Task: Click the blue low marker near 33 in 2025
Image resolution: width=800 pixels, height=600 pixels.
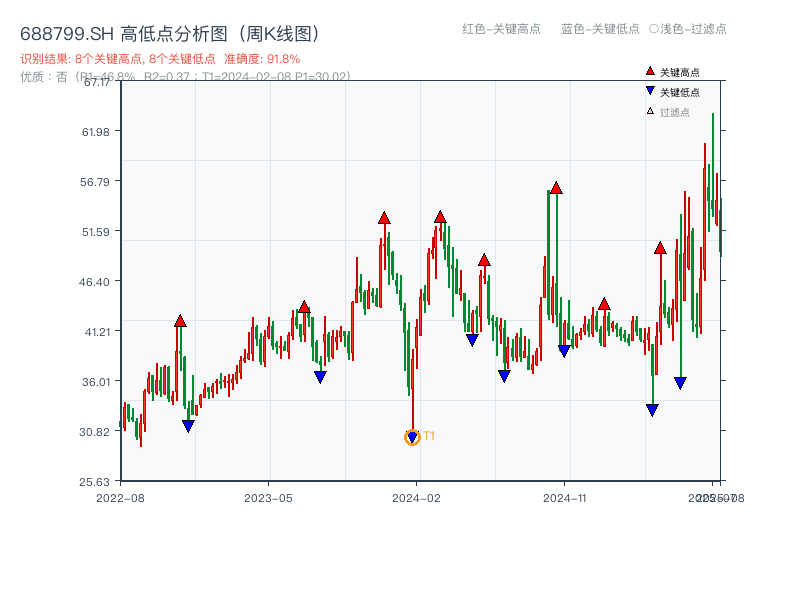Action: [x=652, y=410]
